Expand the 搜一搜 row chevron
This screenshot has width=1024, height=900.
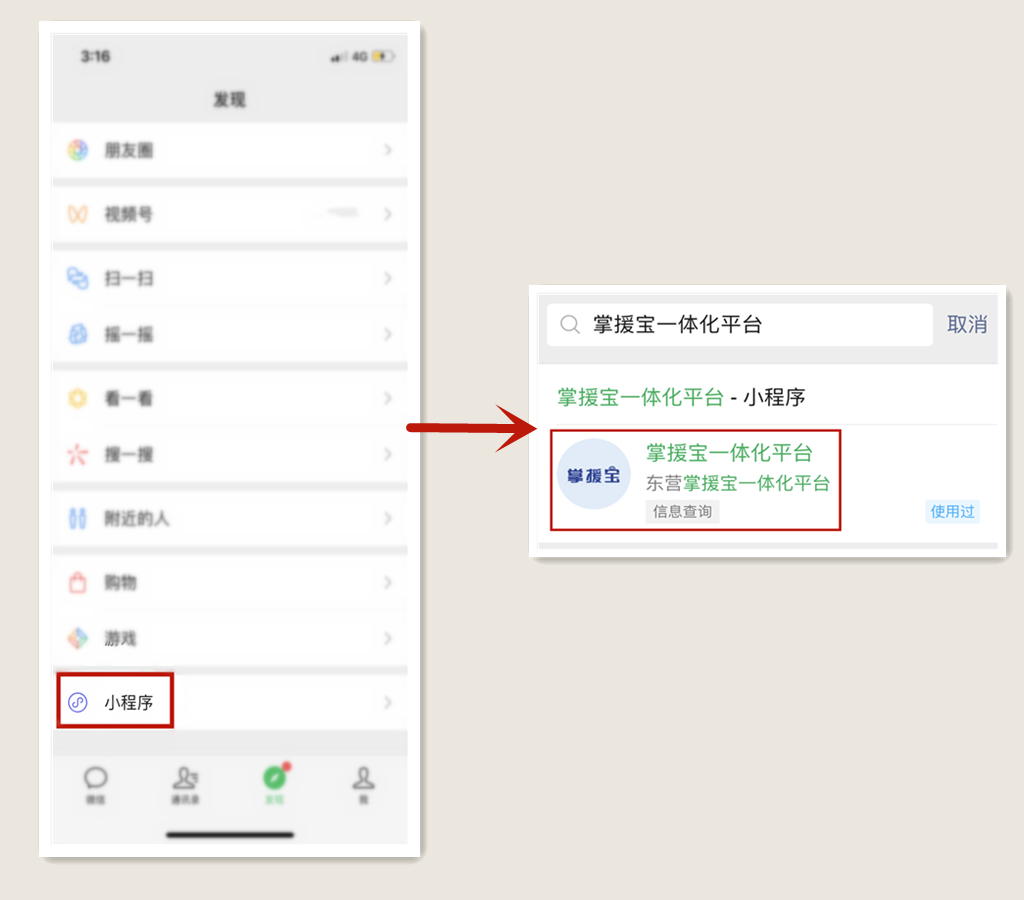pyautogui.click(x=388, y=454)
